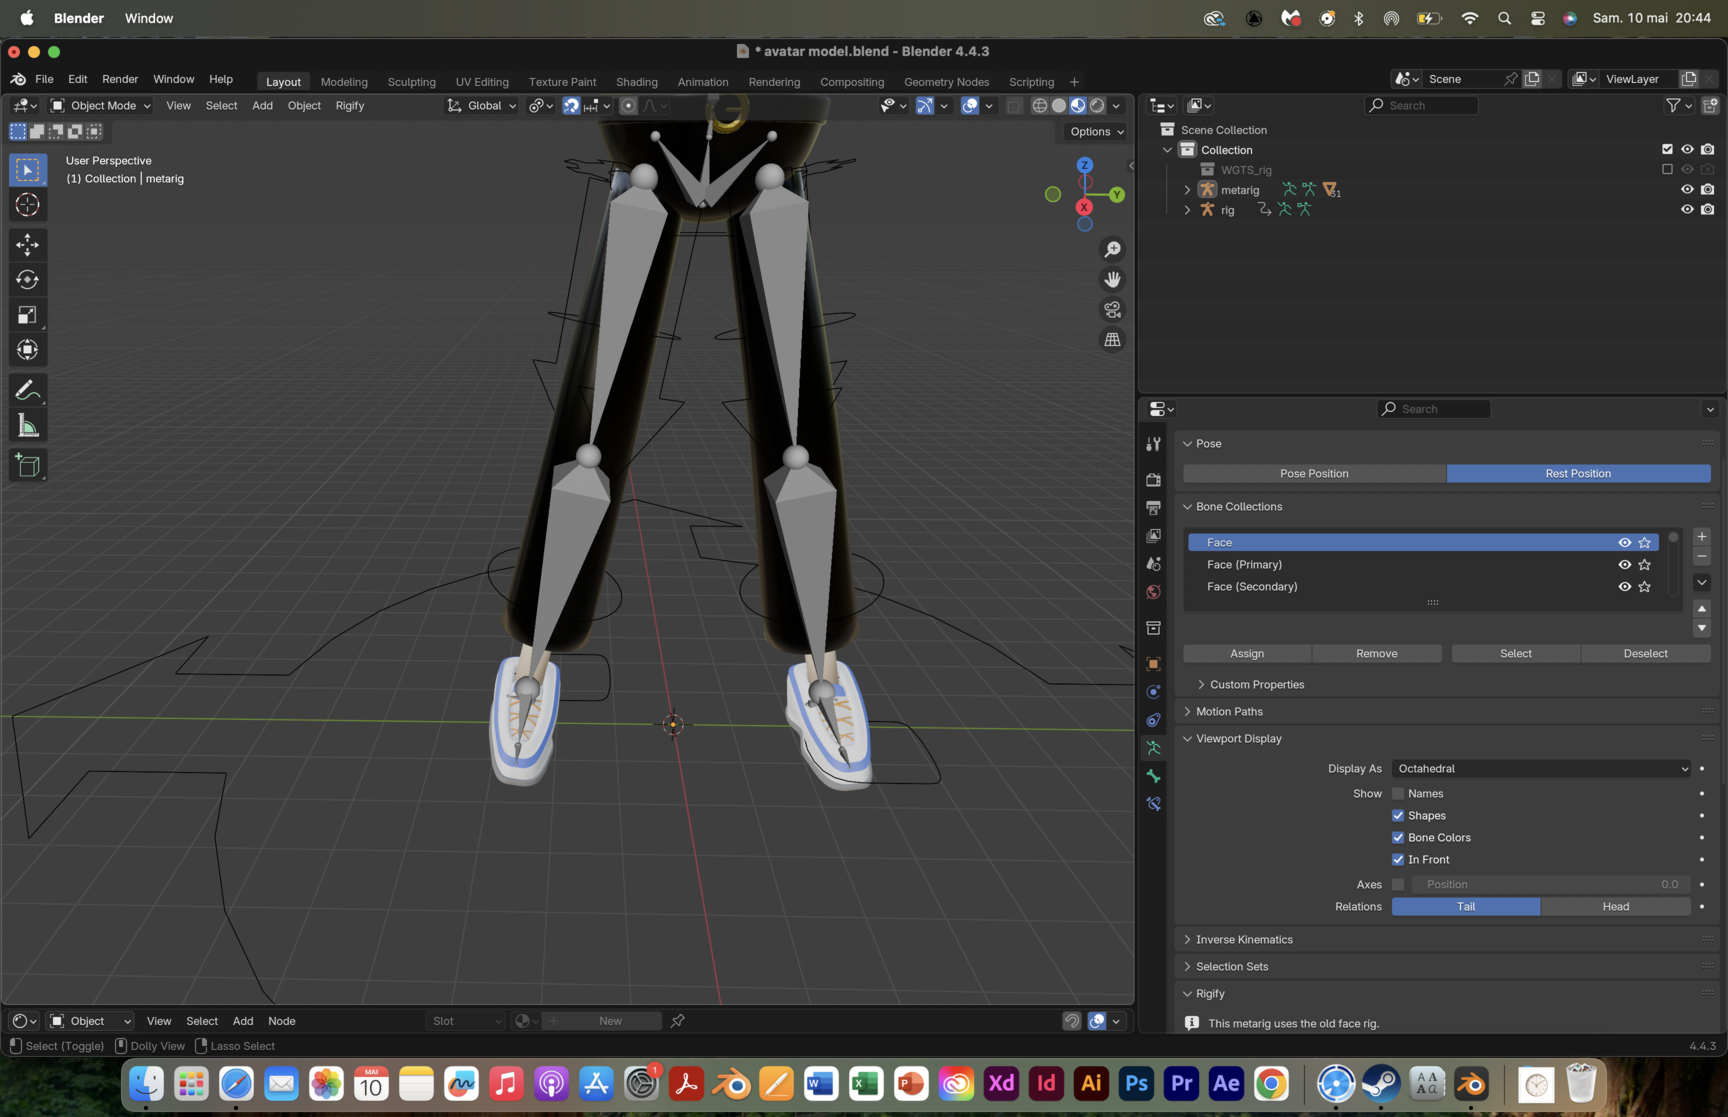Expand the Motion Paths panel

[1229, 711]
